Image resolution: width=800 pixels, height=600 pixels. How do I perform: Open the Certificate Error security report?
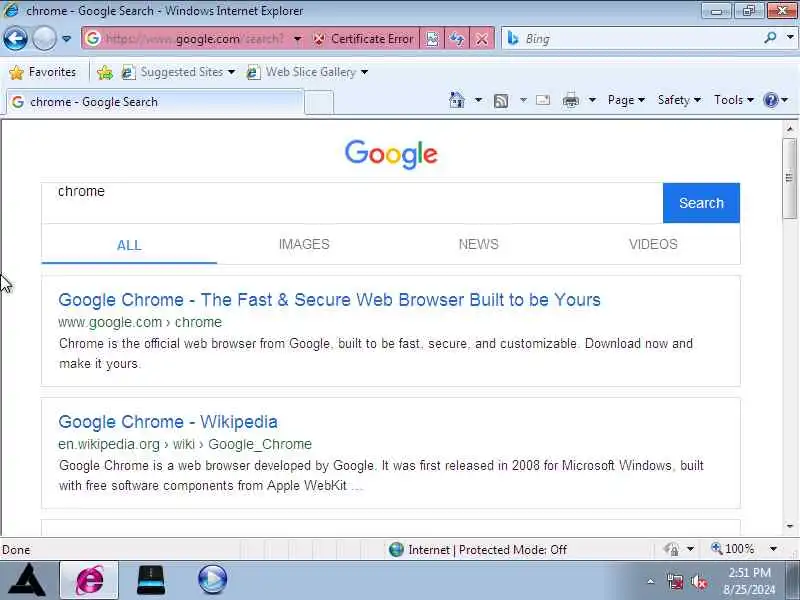363,39
